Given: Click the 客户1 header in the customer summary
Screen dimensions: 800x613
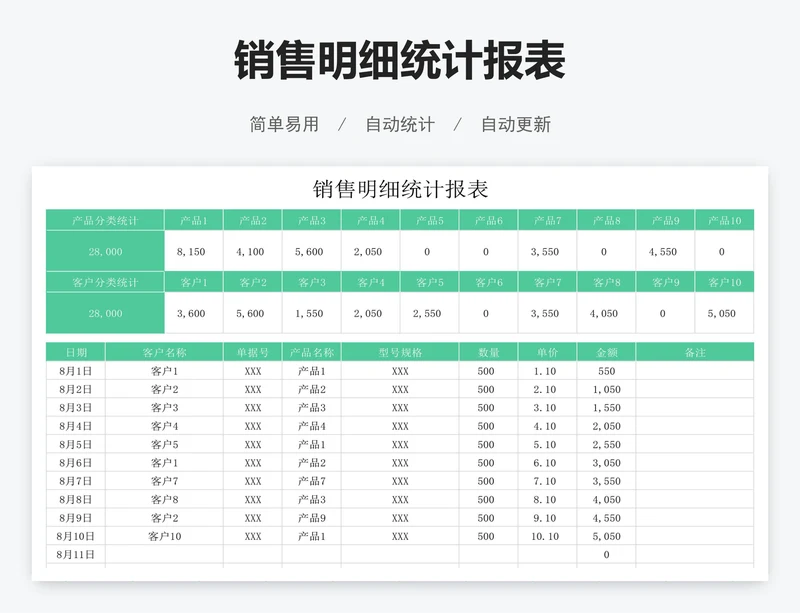Looking at the screenshot, I should coord(194,282).
